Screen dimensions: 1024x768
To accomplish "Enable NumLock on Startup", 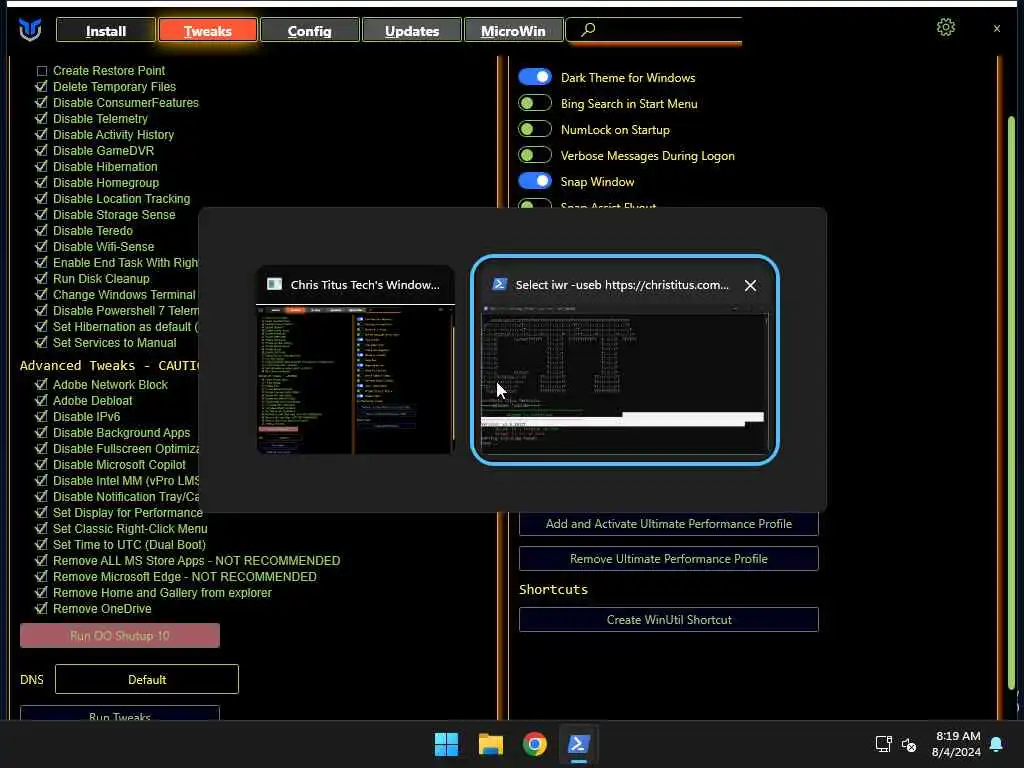I will coord(535,129).
